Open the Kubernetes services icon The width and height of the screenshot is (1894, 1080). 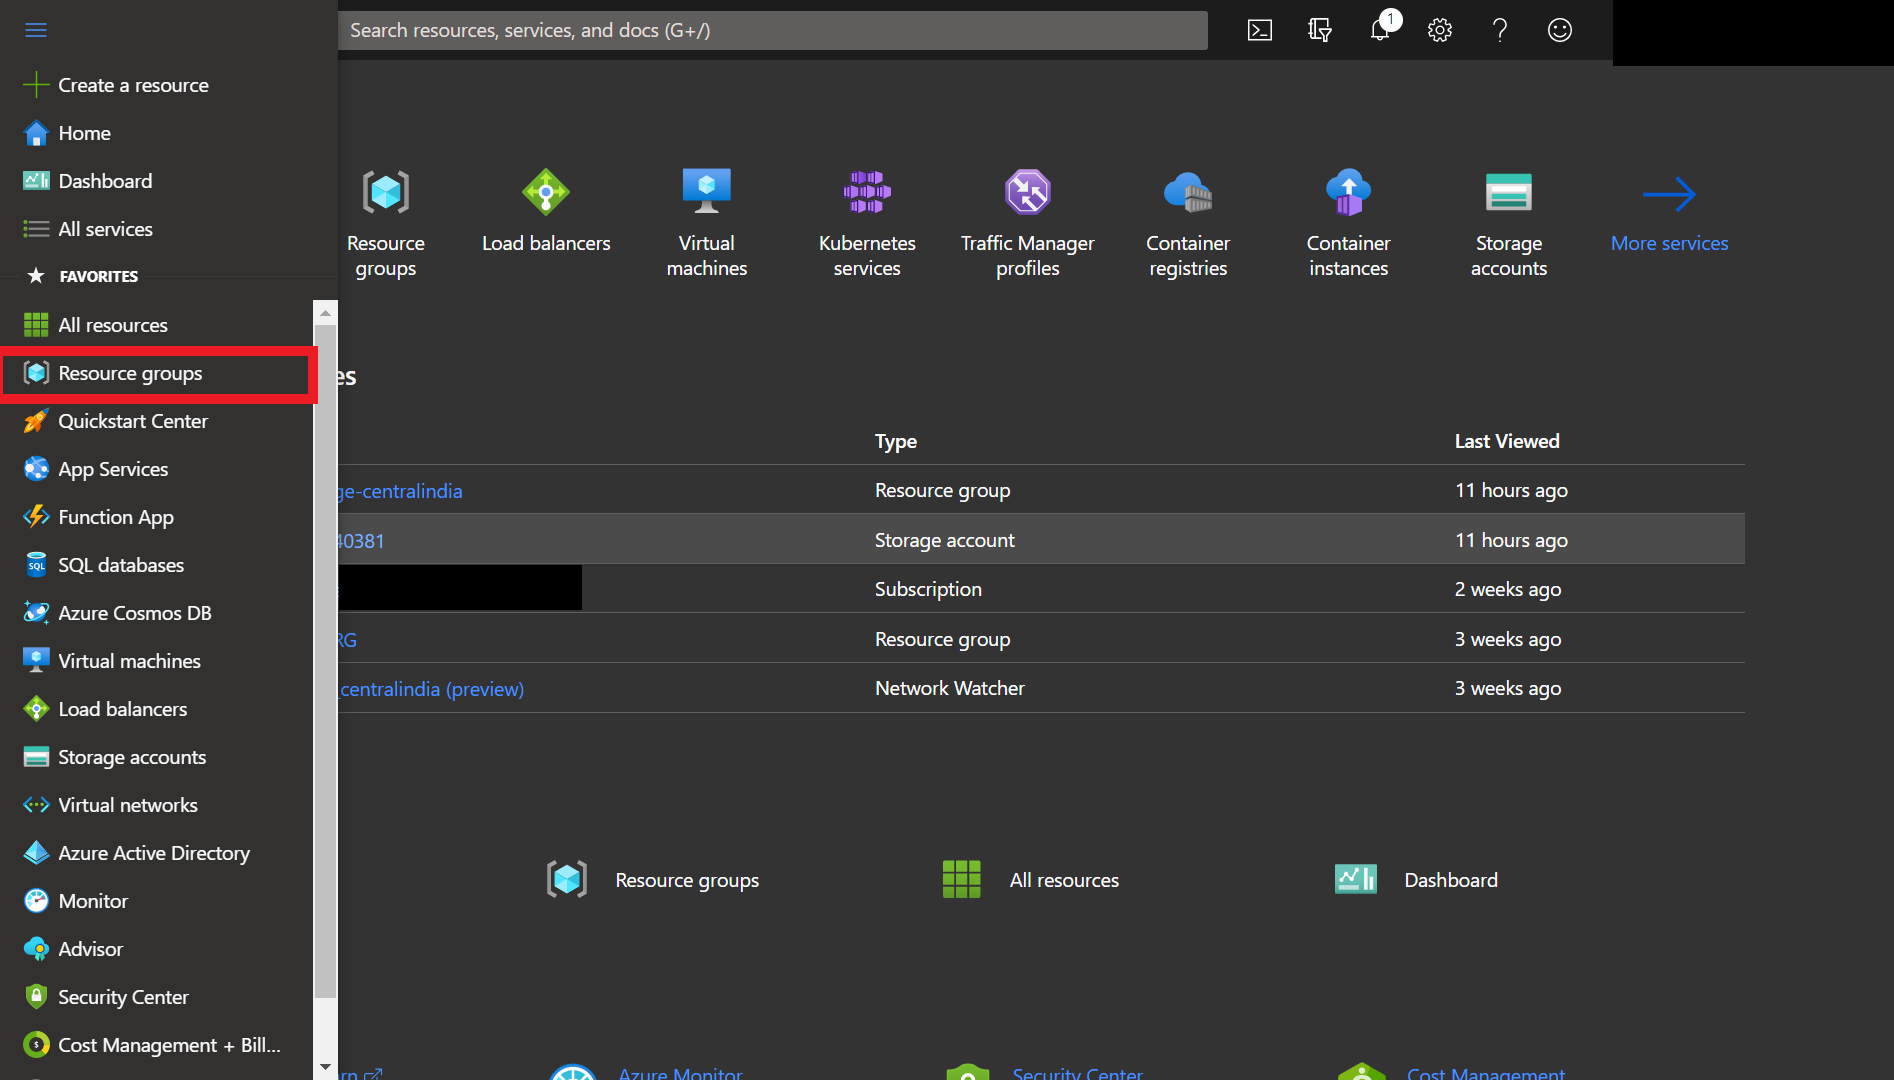pyautogui.click(x=867, y=192)
